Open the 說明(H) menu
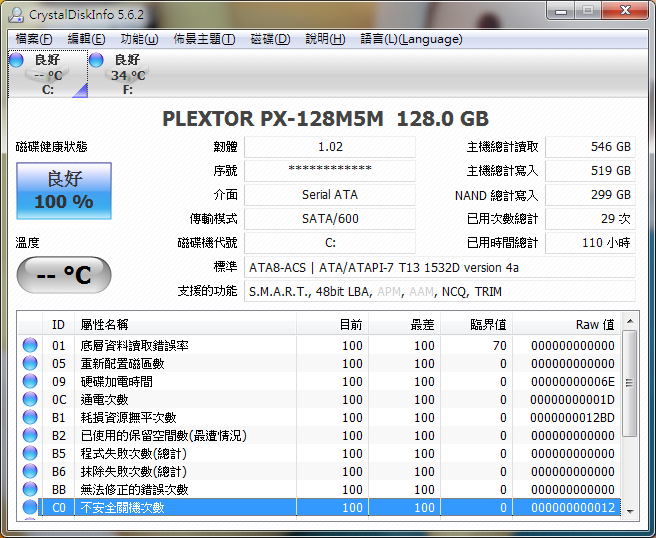The image size is (656, 538). coord(325,39)
